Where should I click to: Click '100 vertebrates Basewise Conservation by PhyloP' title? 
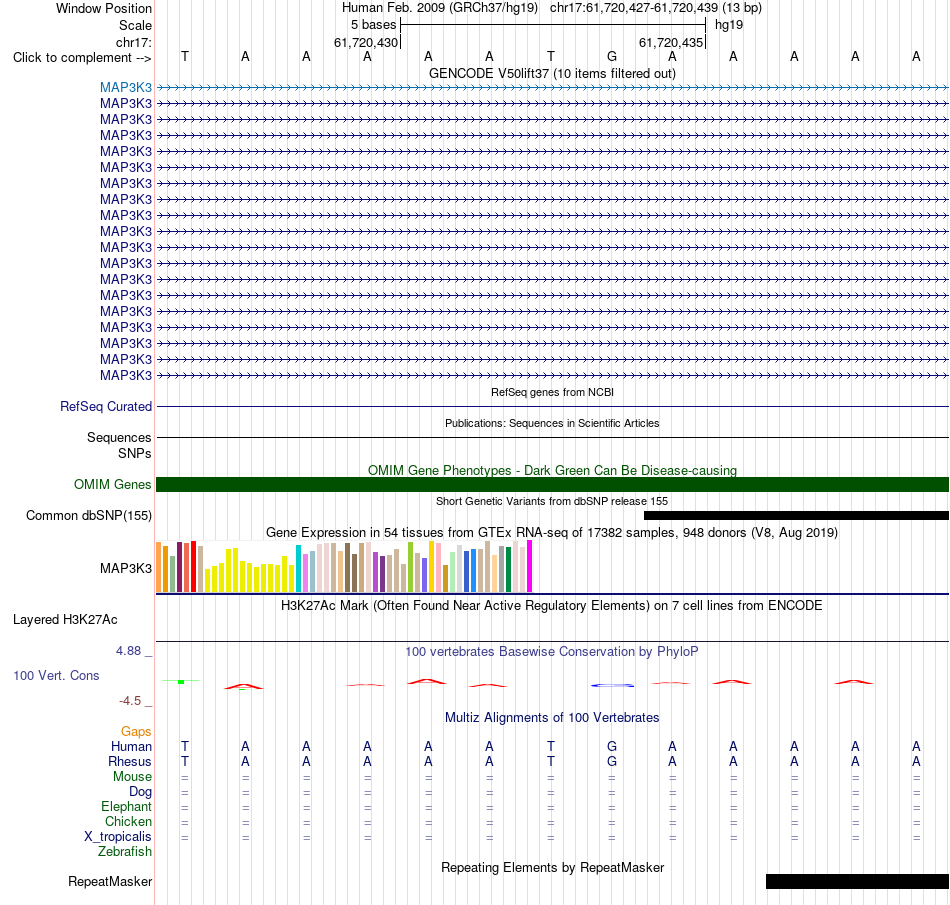click(552, 652)
